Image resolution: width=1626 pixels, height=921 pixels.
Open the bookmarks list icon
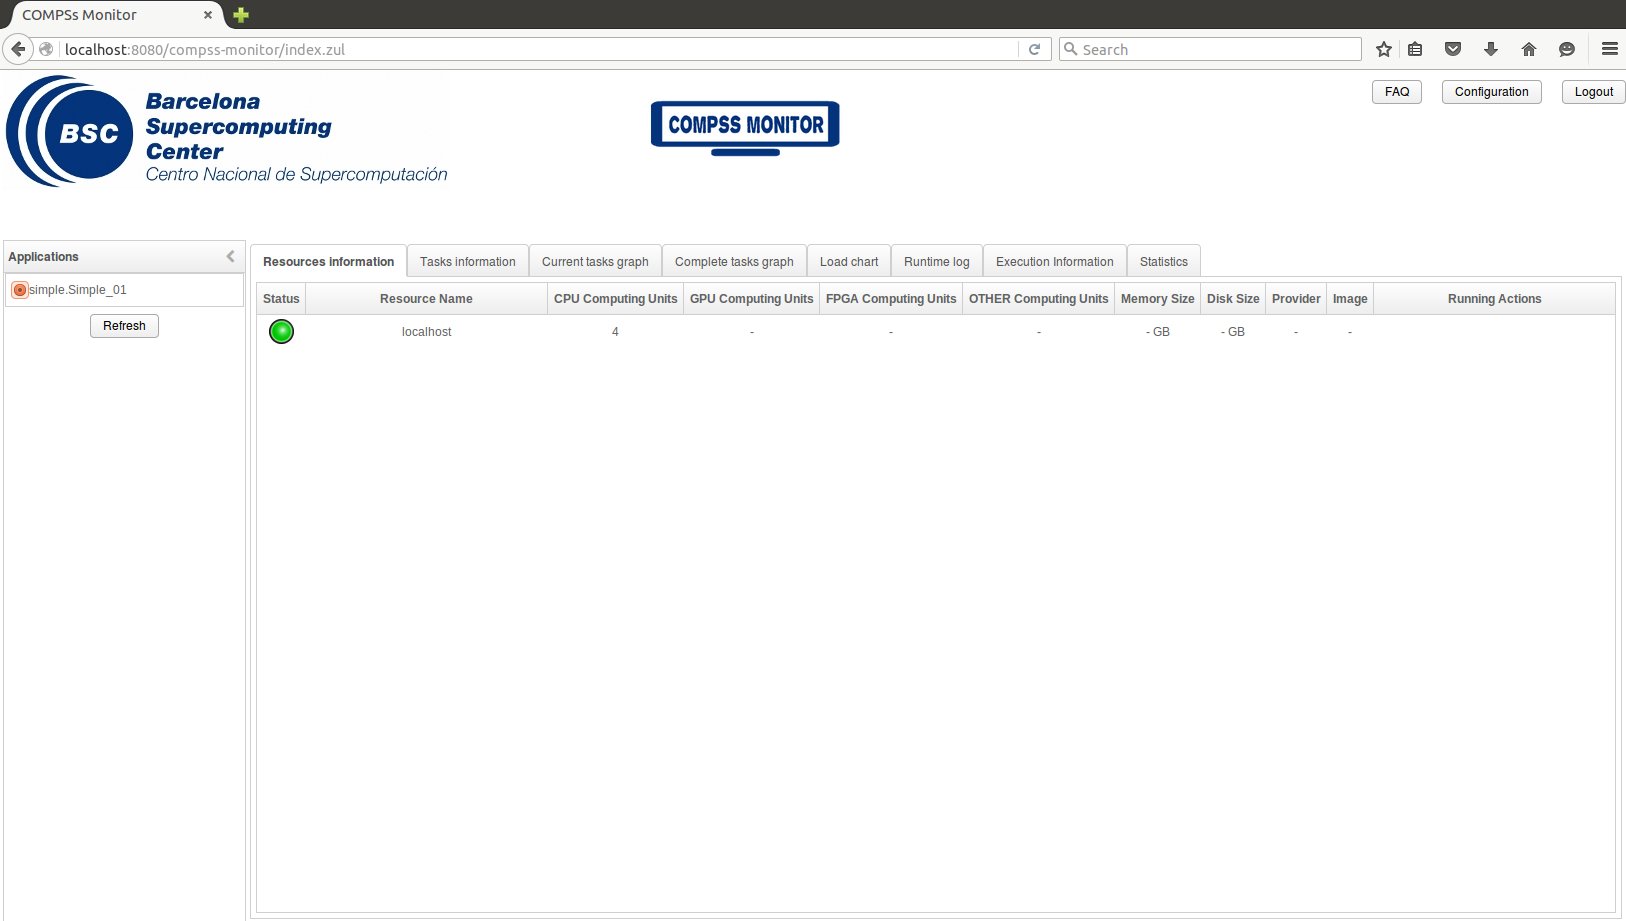tap(1415, 49)
